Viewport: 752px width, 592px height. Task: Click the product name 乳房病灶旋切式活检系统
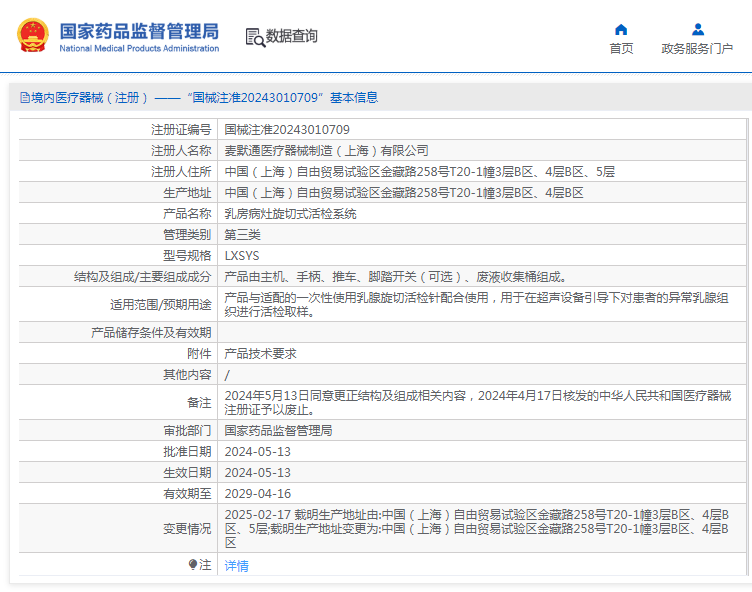tap(290, 214)
